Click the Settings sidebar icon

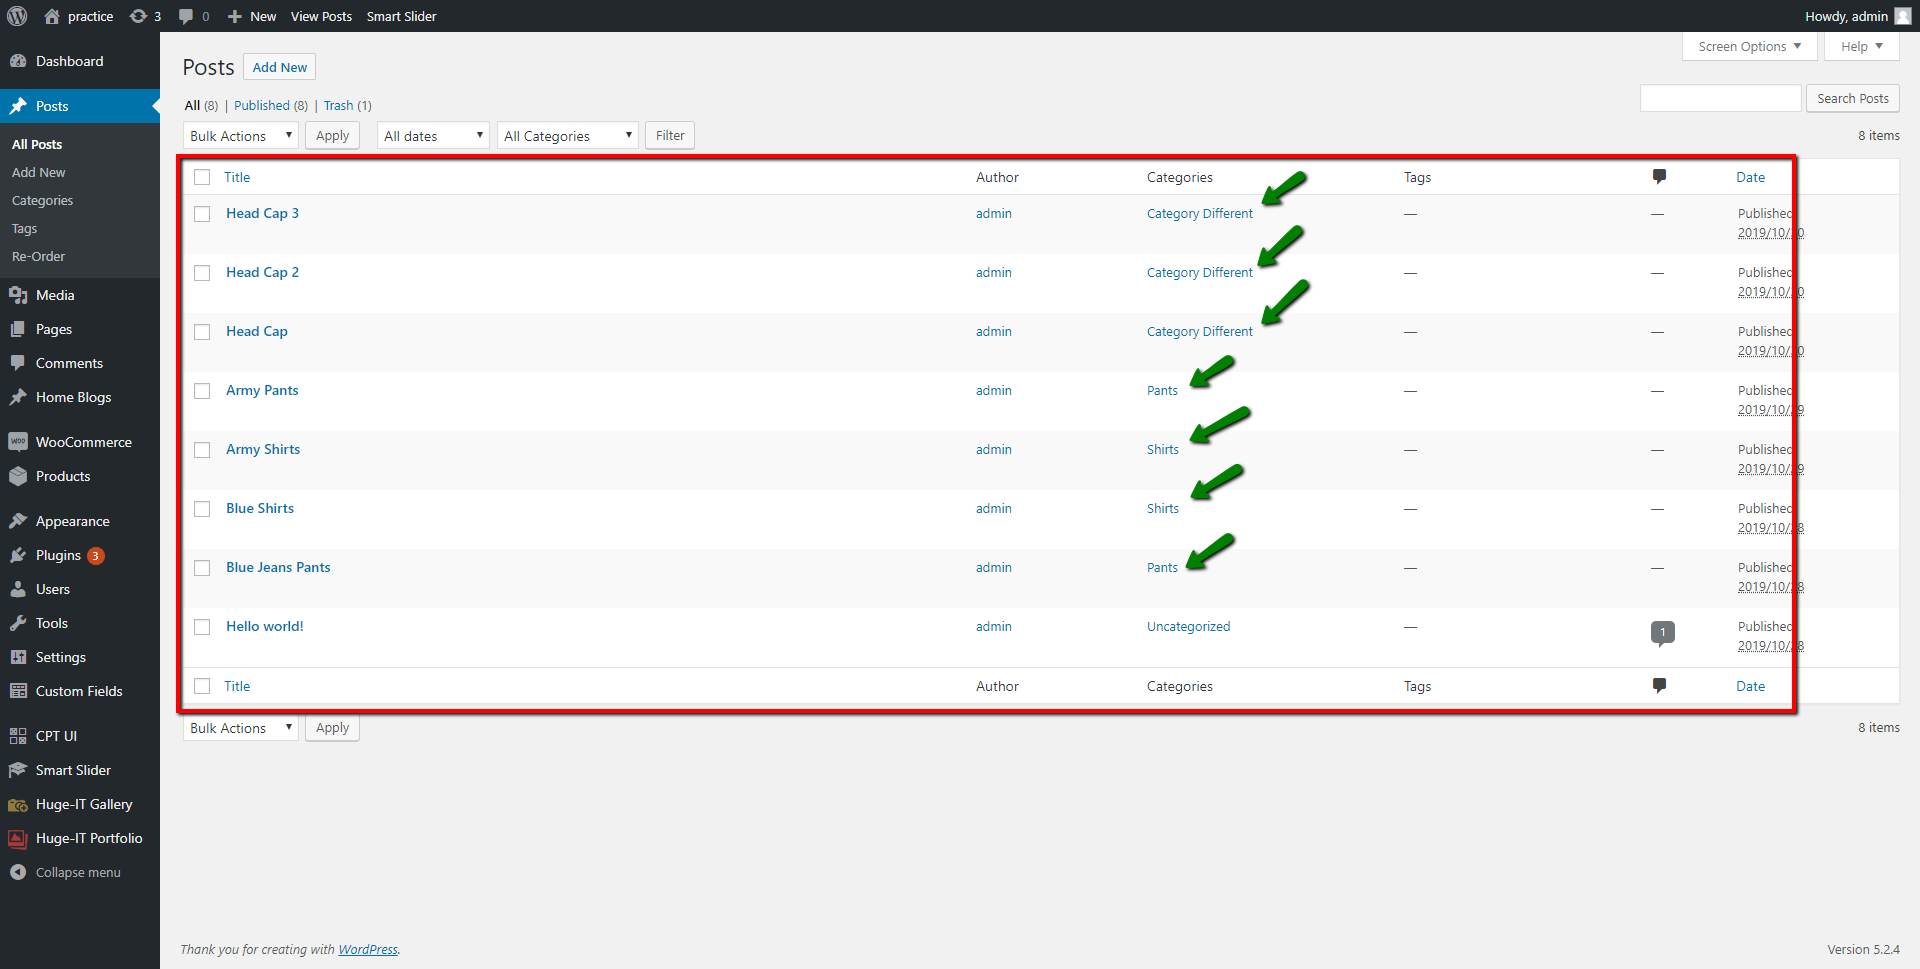pyautogui.click(x=18, y=657)
